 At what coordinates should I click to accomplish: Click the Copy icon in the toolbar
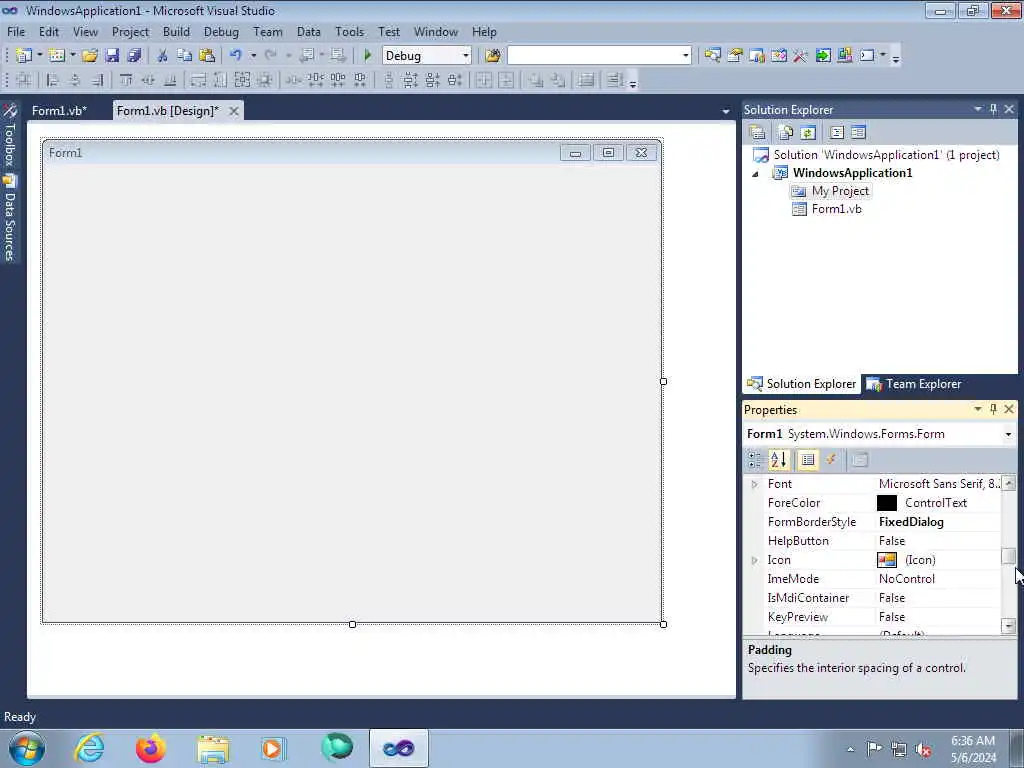click(x=185, y=56)
